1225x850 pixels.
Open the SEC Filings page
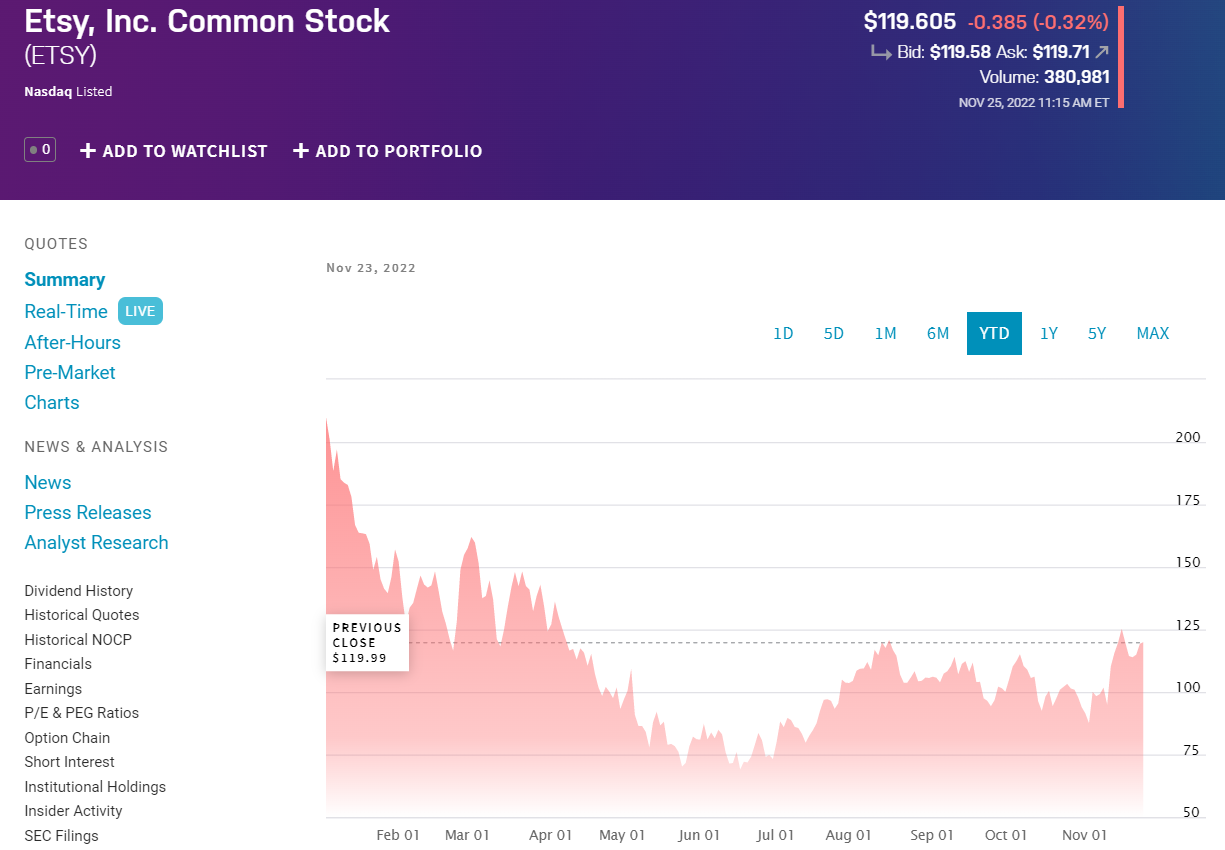(61, 836)
